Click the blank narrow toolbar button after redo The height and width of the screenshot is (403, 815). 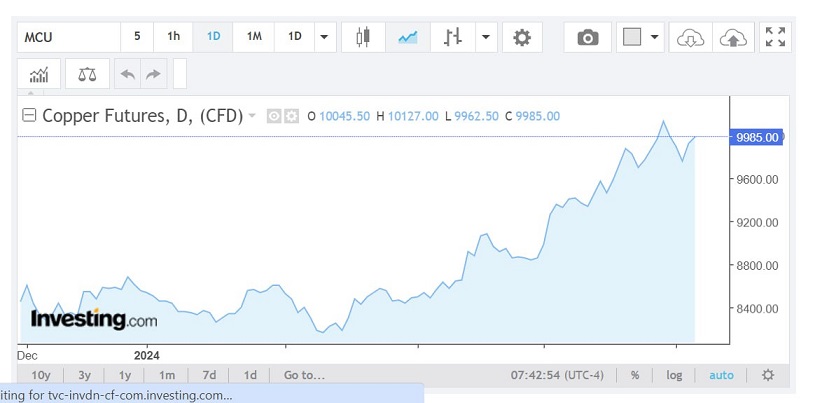[179, 74]
